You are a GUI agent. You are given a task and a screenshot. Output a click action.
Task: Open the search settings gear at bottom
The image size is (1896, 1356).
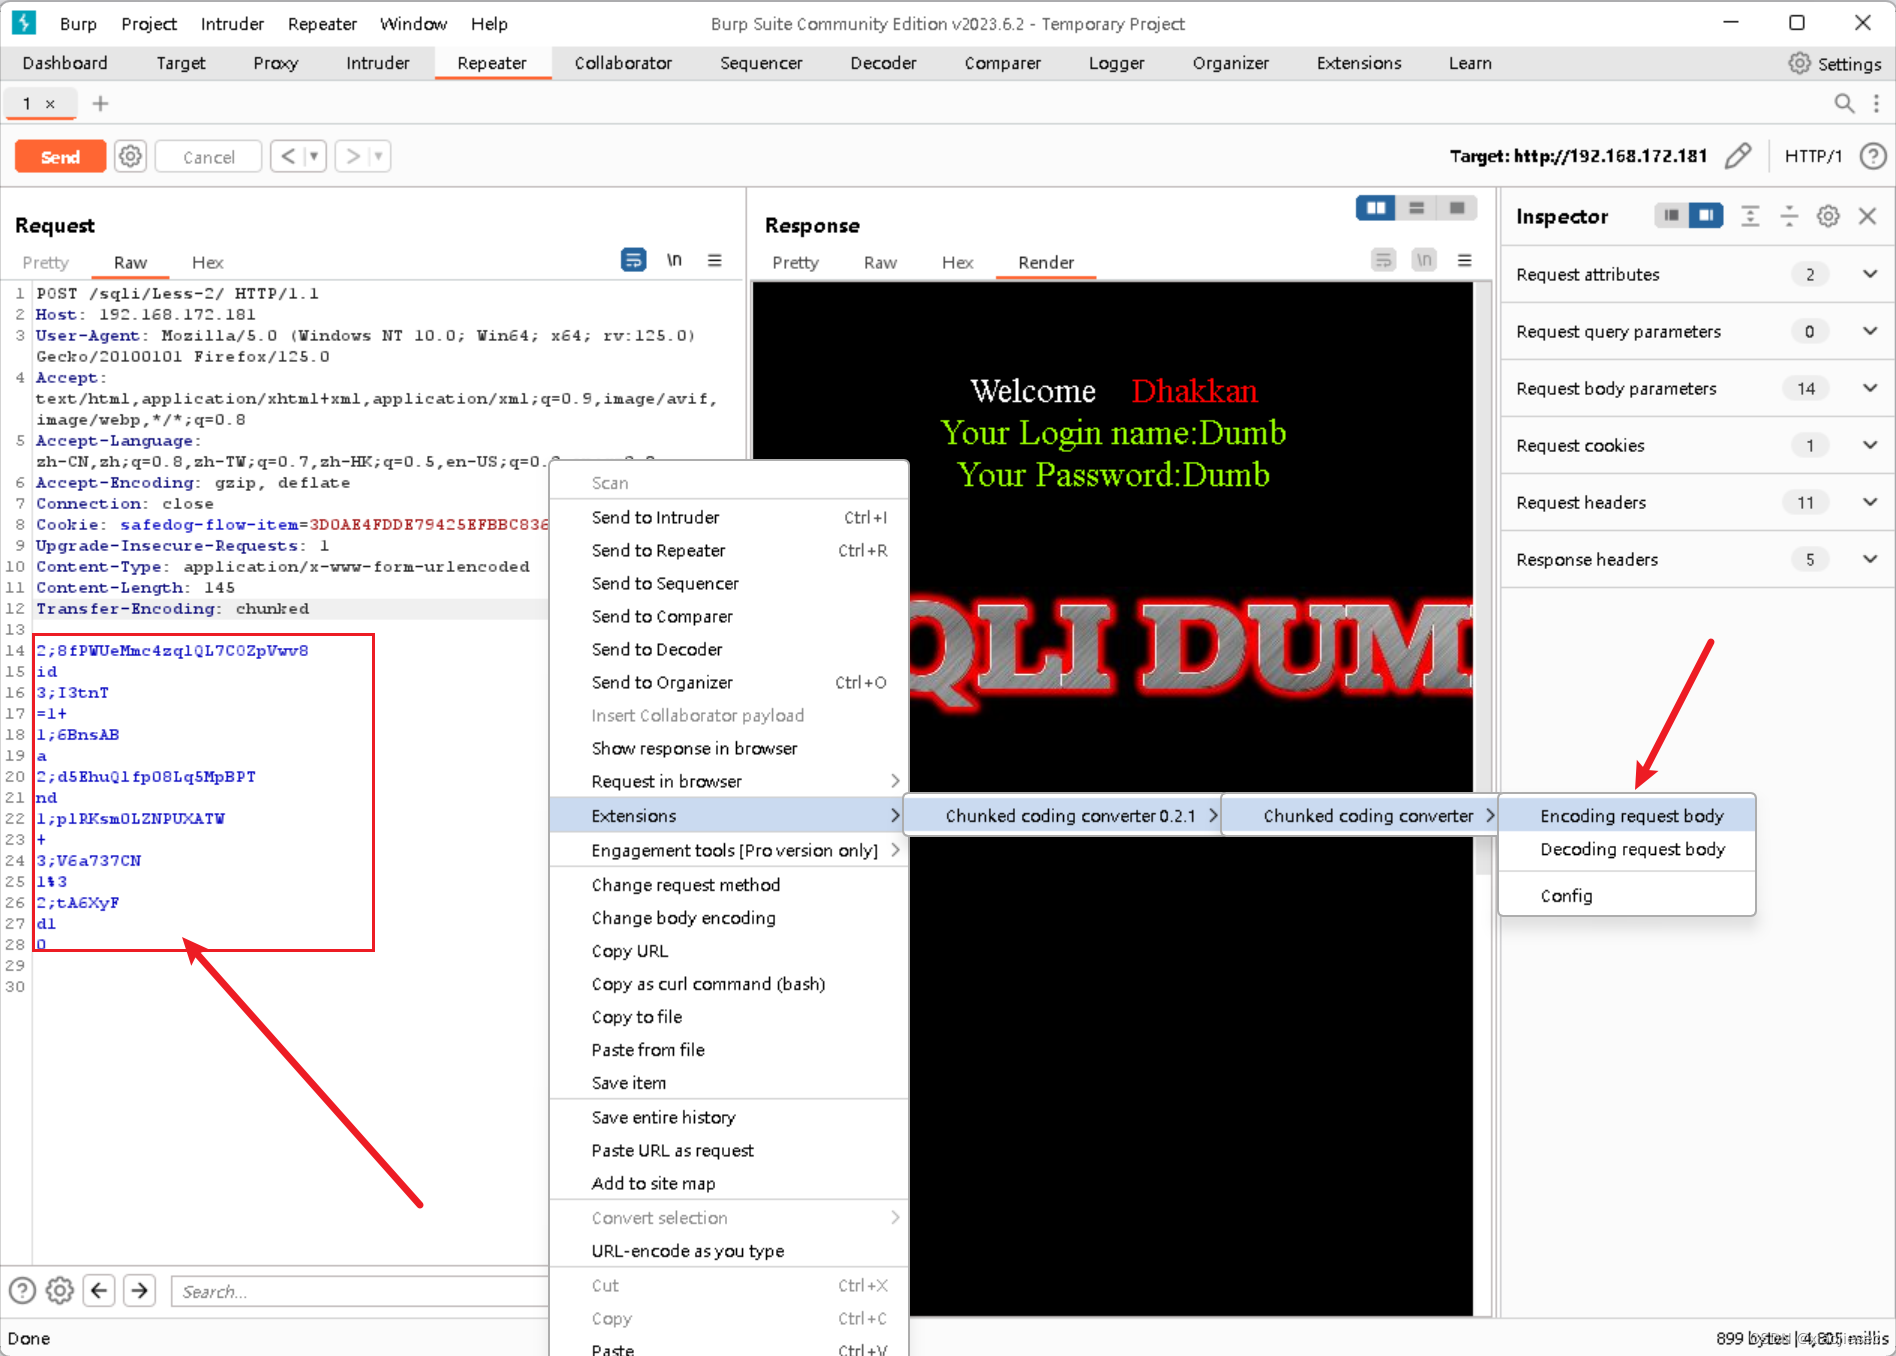click(60, 1290)
